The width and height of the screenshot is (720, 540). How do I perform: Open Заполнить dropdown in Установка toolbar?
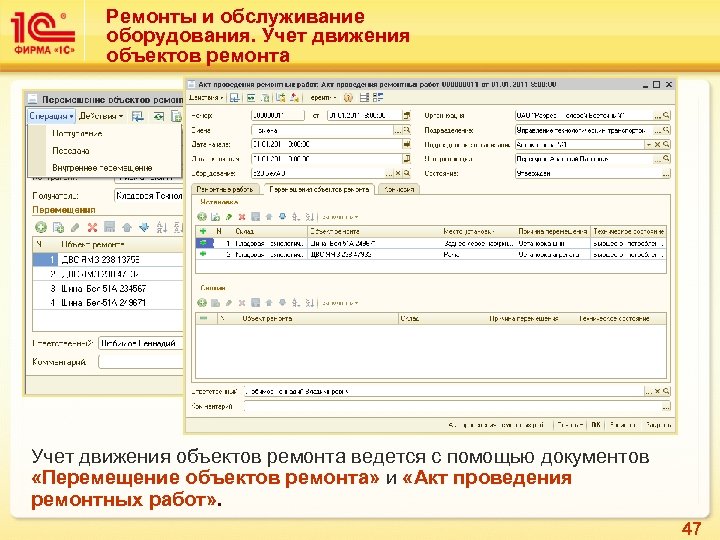340,217
